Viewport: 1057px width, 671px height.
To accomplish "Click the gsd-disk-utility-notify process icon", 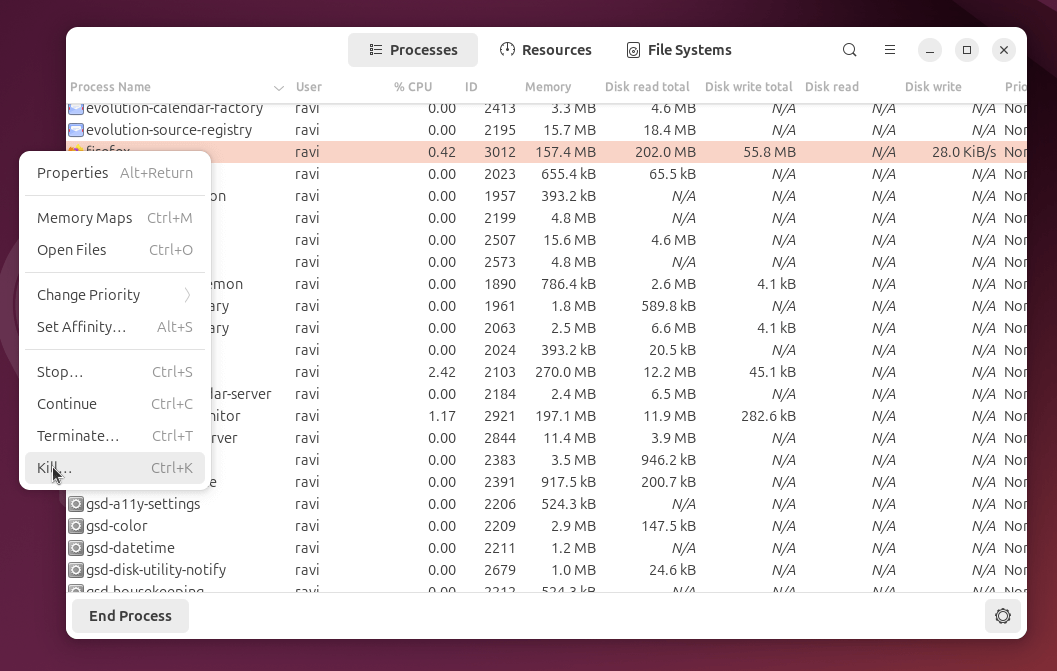I will point(76,570).
